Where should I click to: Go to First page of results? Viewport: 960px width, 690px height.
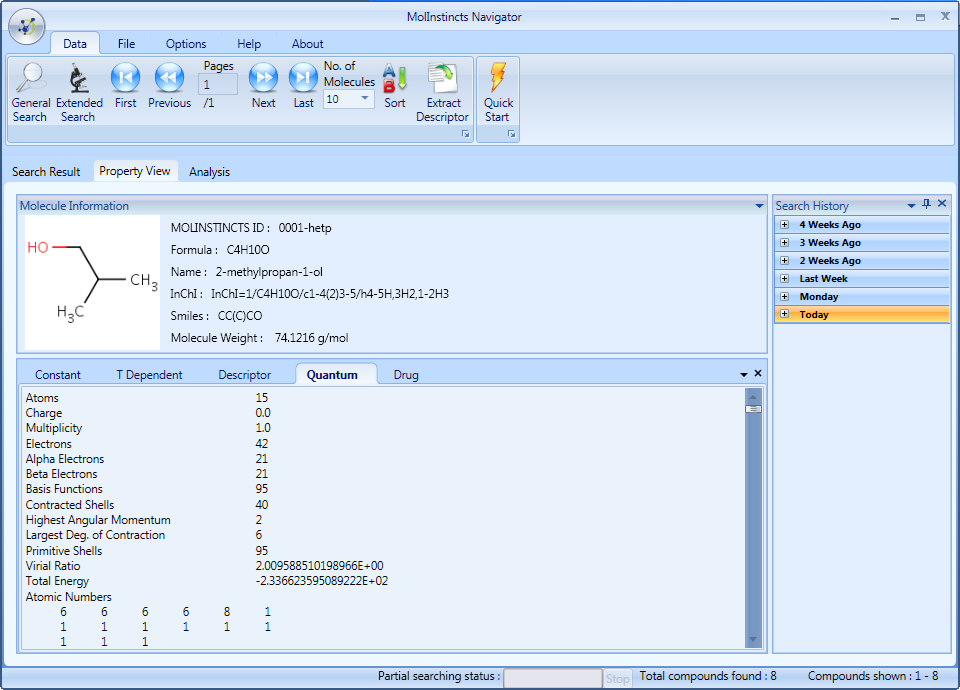click(126, 86)
